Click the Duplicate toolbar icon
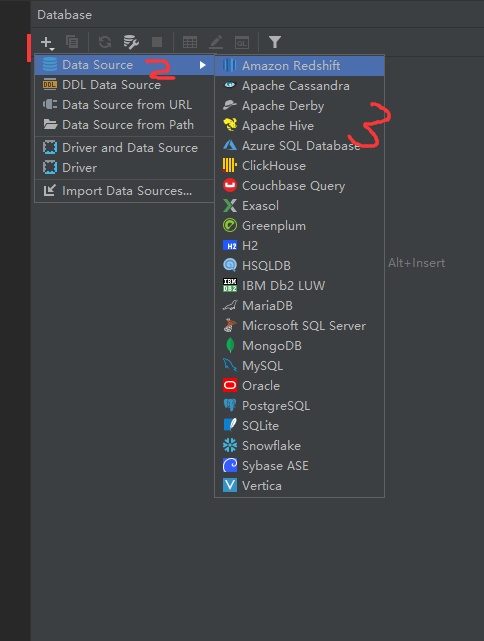 72,42
